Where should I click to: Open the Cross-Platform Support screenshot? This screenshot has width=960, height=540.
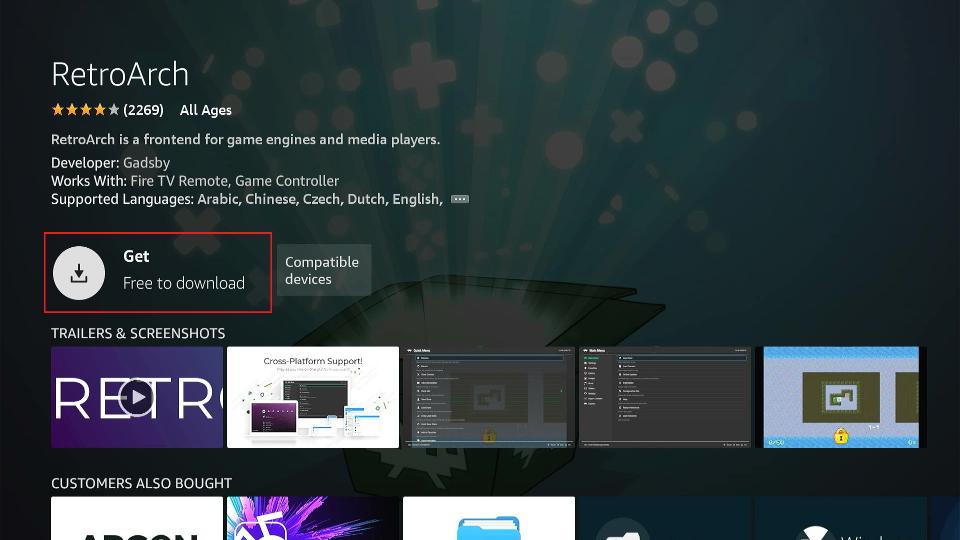313,397
